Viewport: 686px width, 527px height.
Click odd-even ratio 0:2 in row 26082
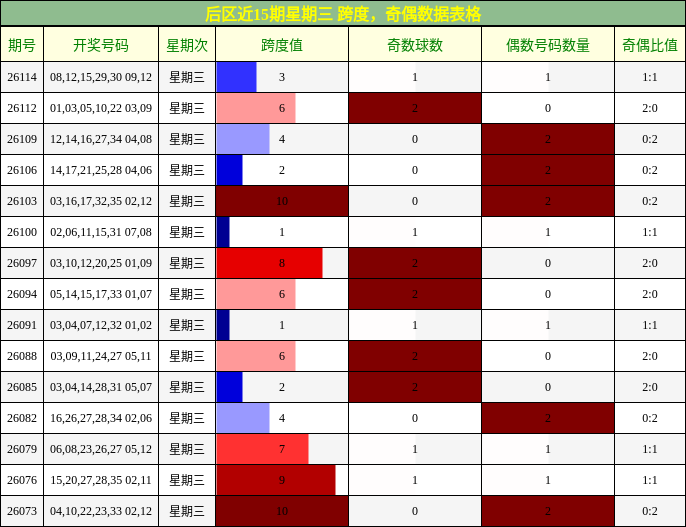point(650,419)
